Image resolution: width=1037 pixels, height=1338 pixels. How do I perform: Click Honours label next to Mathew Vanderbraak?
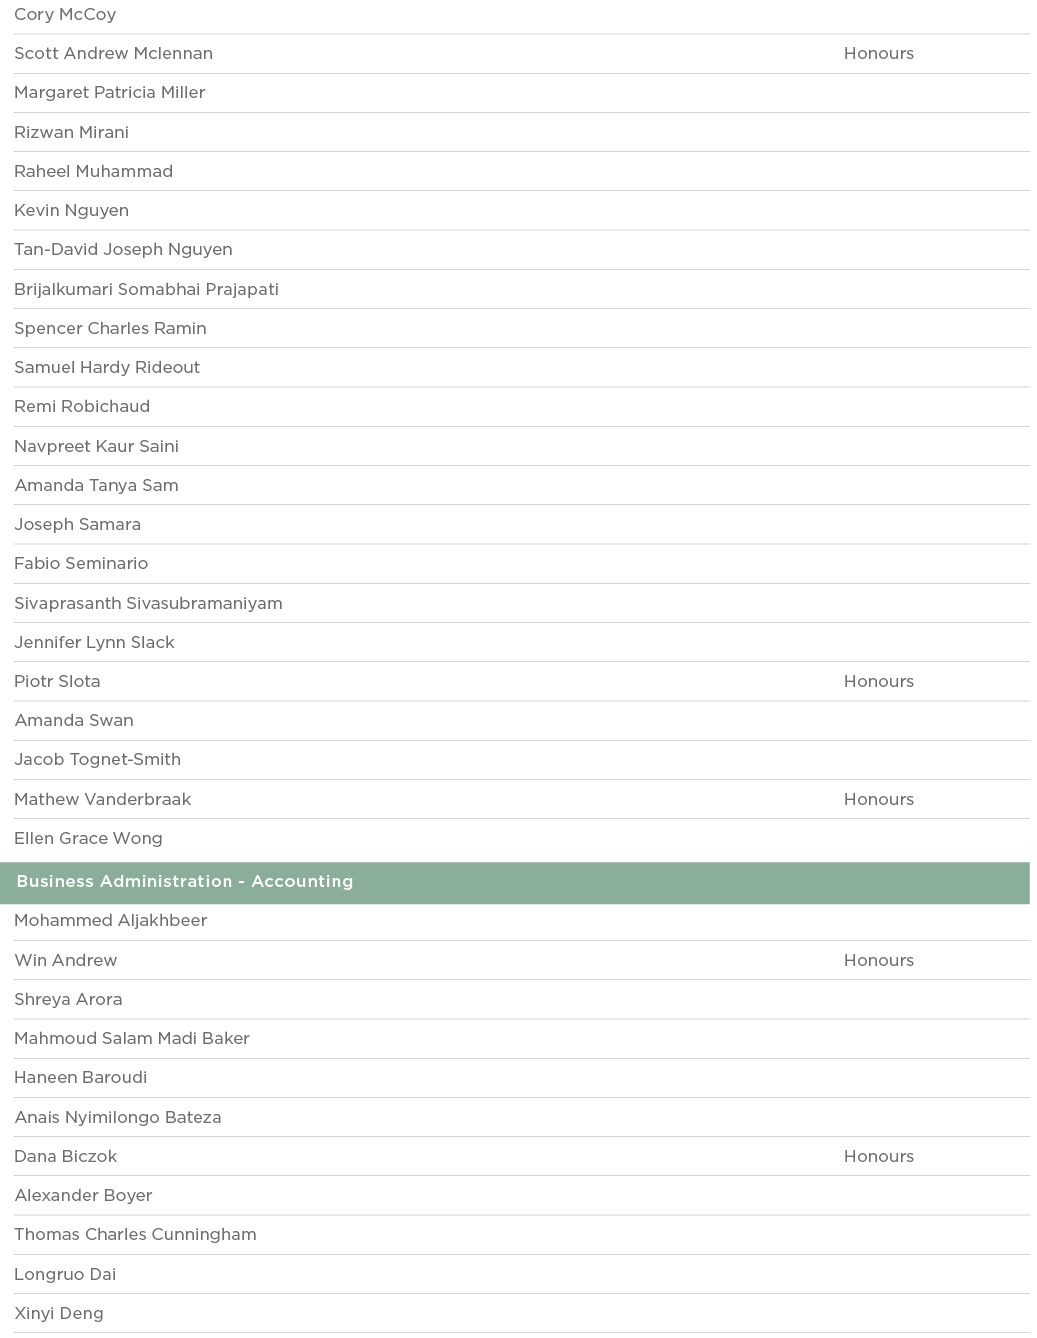(x=878, y=800)
